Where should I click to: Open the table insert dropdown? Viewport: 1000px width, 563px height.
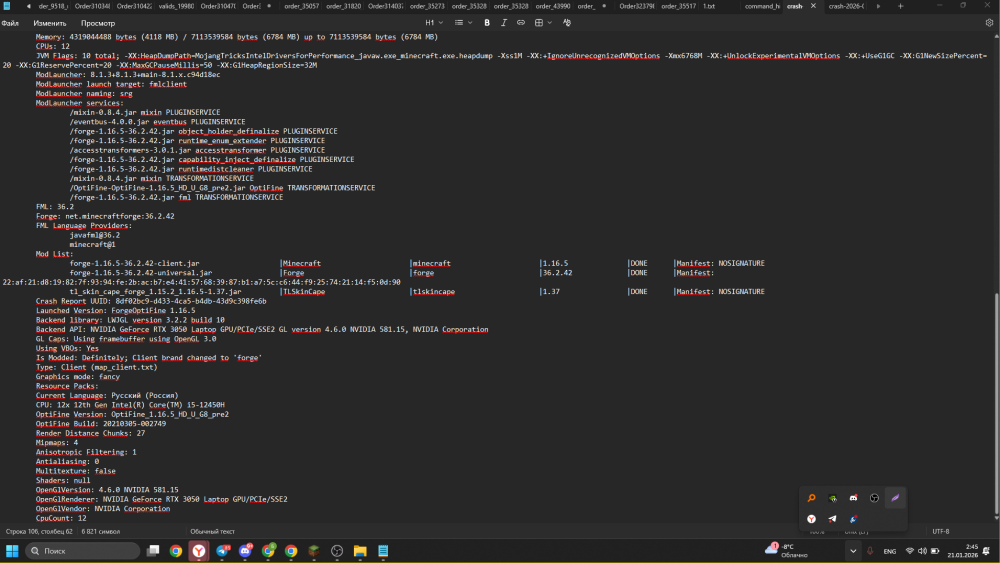click(x=543, y=22)
